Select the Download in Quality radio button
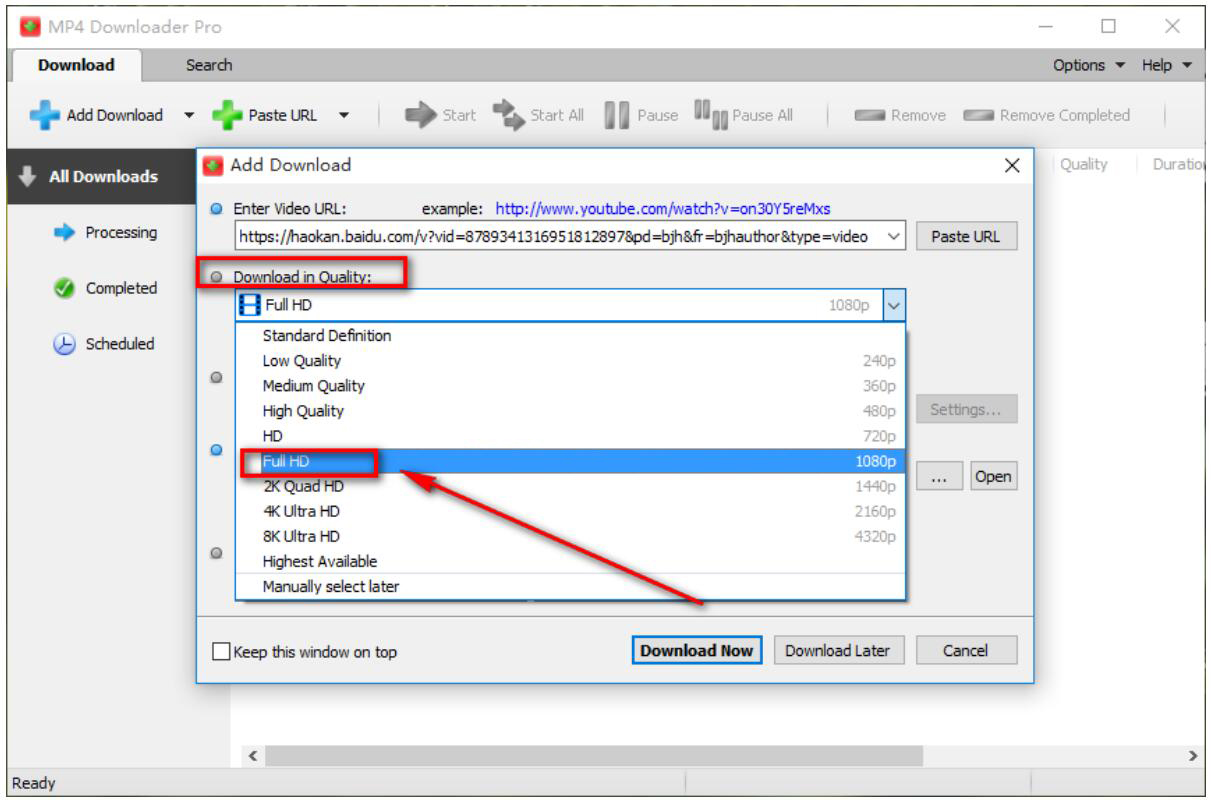 (217, 277)
